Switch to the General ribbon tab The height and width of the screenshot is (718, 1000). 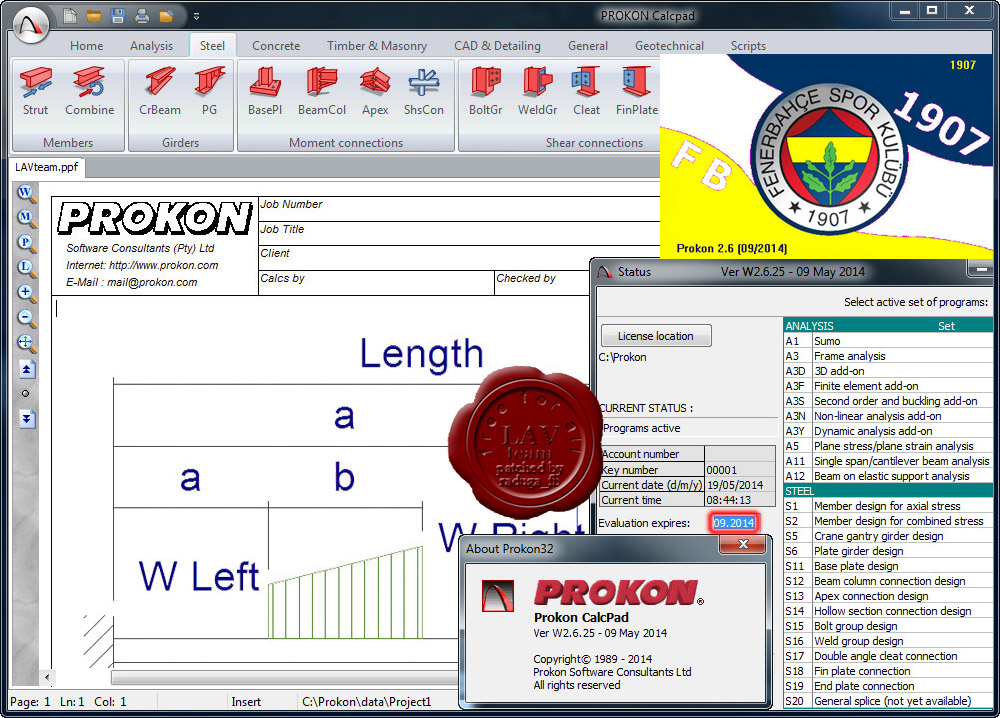click(587, 46)
